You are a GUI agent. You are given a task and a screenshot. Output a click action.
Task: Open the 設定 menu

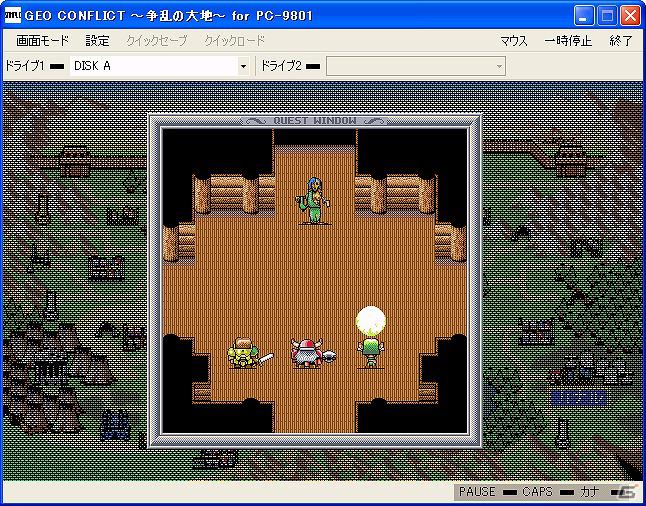98,41
